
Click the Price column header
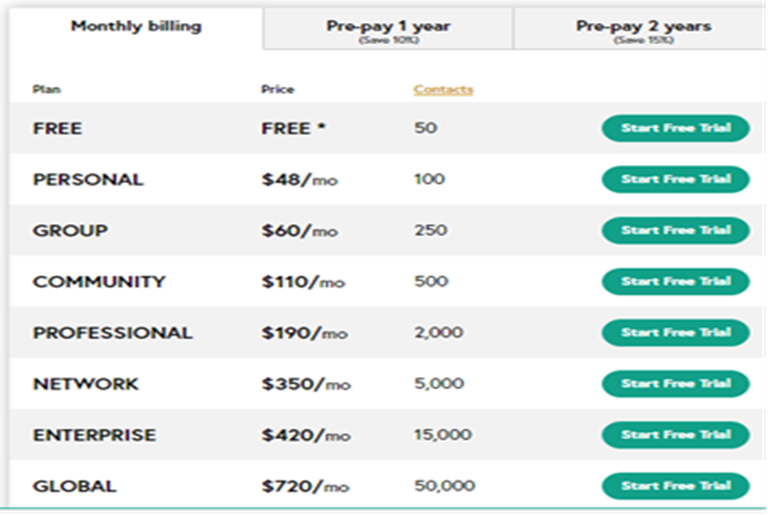(x=278, y=89)
